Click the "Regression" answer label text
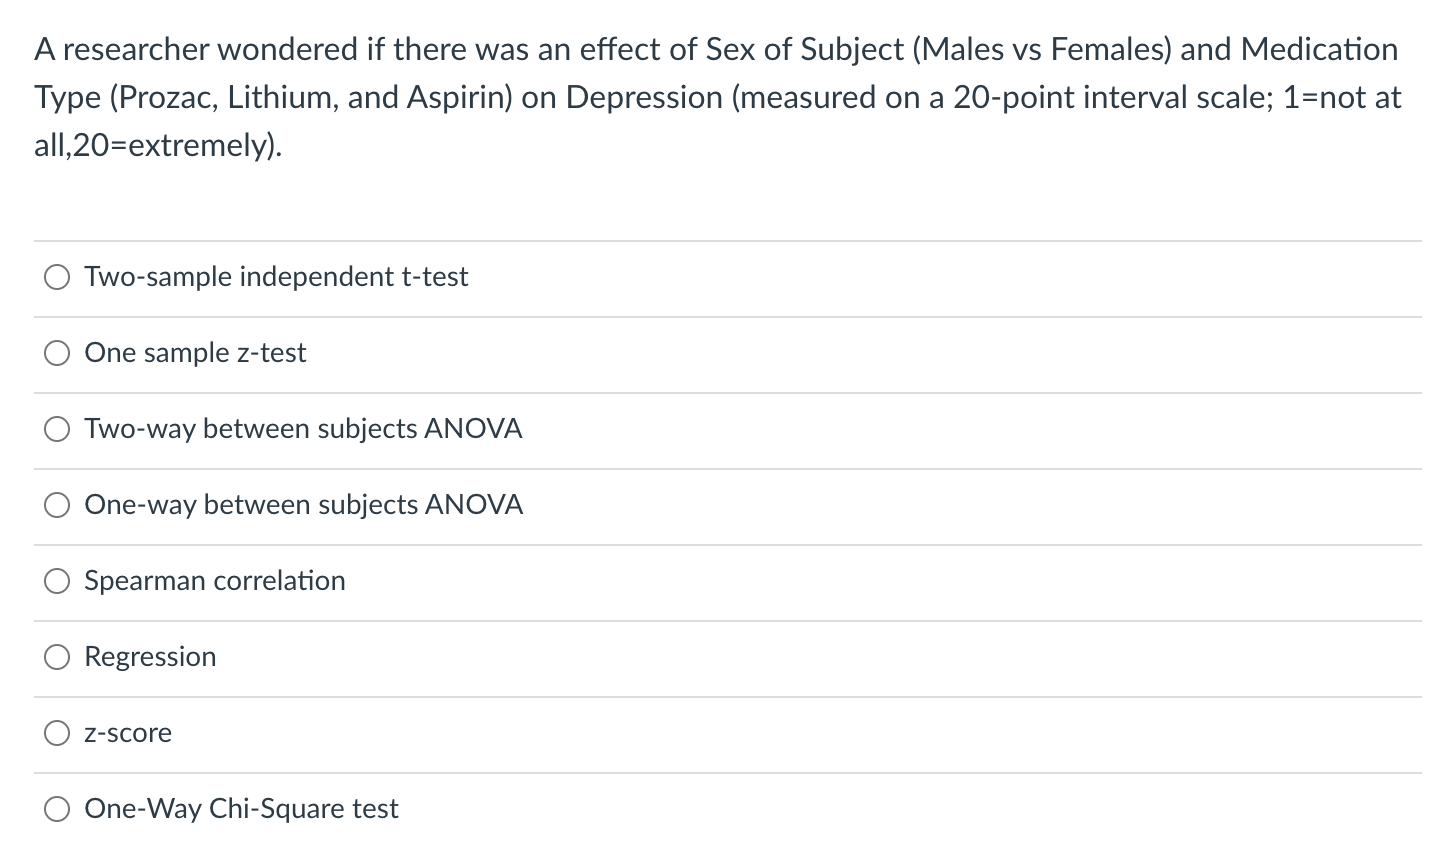1440x862 pixels. 150,657
